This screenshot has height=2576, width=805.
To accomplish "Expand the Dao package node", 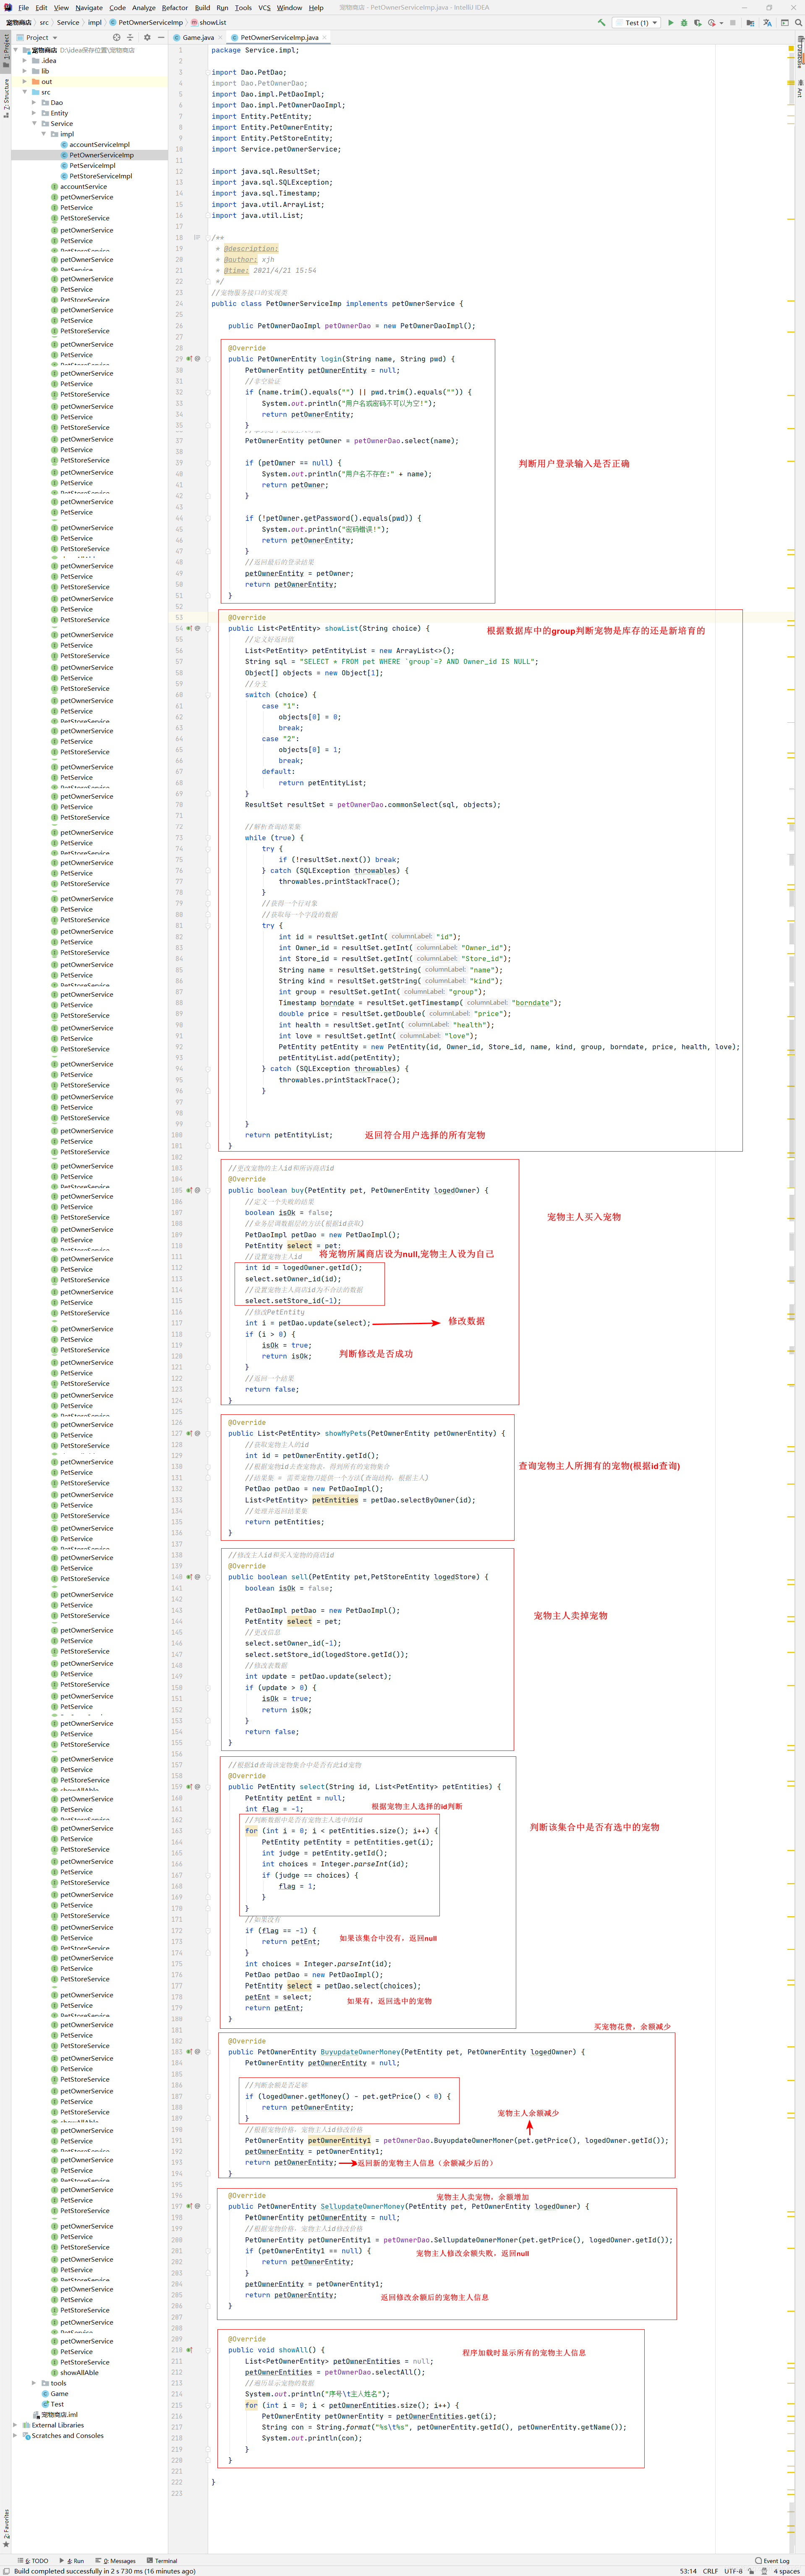I will click(x=34, y=102).
